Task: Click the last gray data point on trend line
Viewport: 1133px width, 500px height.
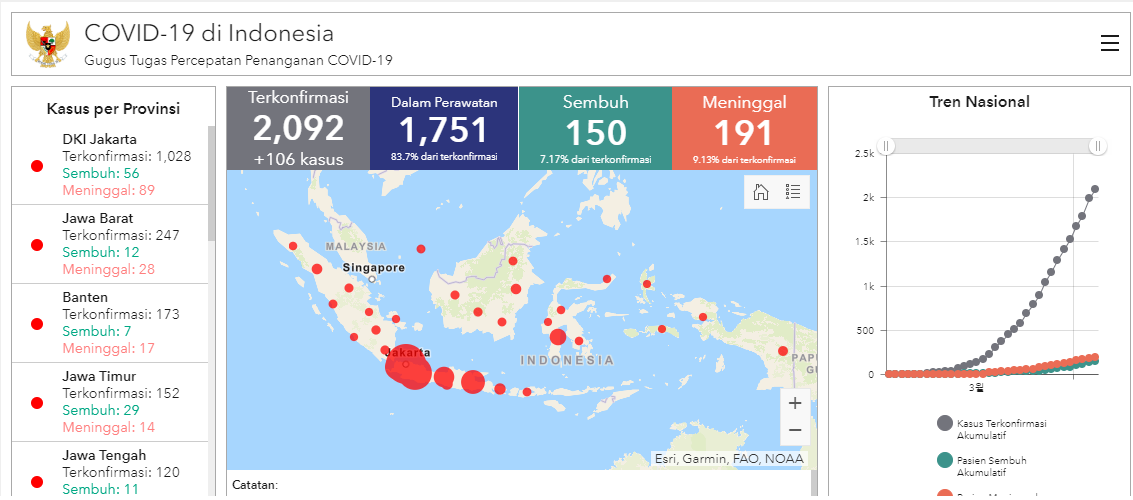Action: 1095,189
